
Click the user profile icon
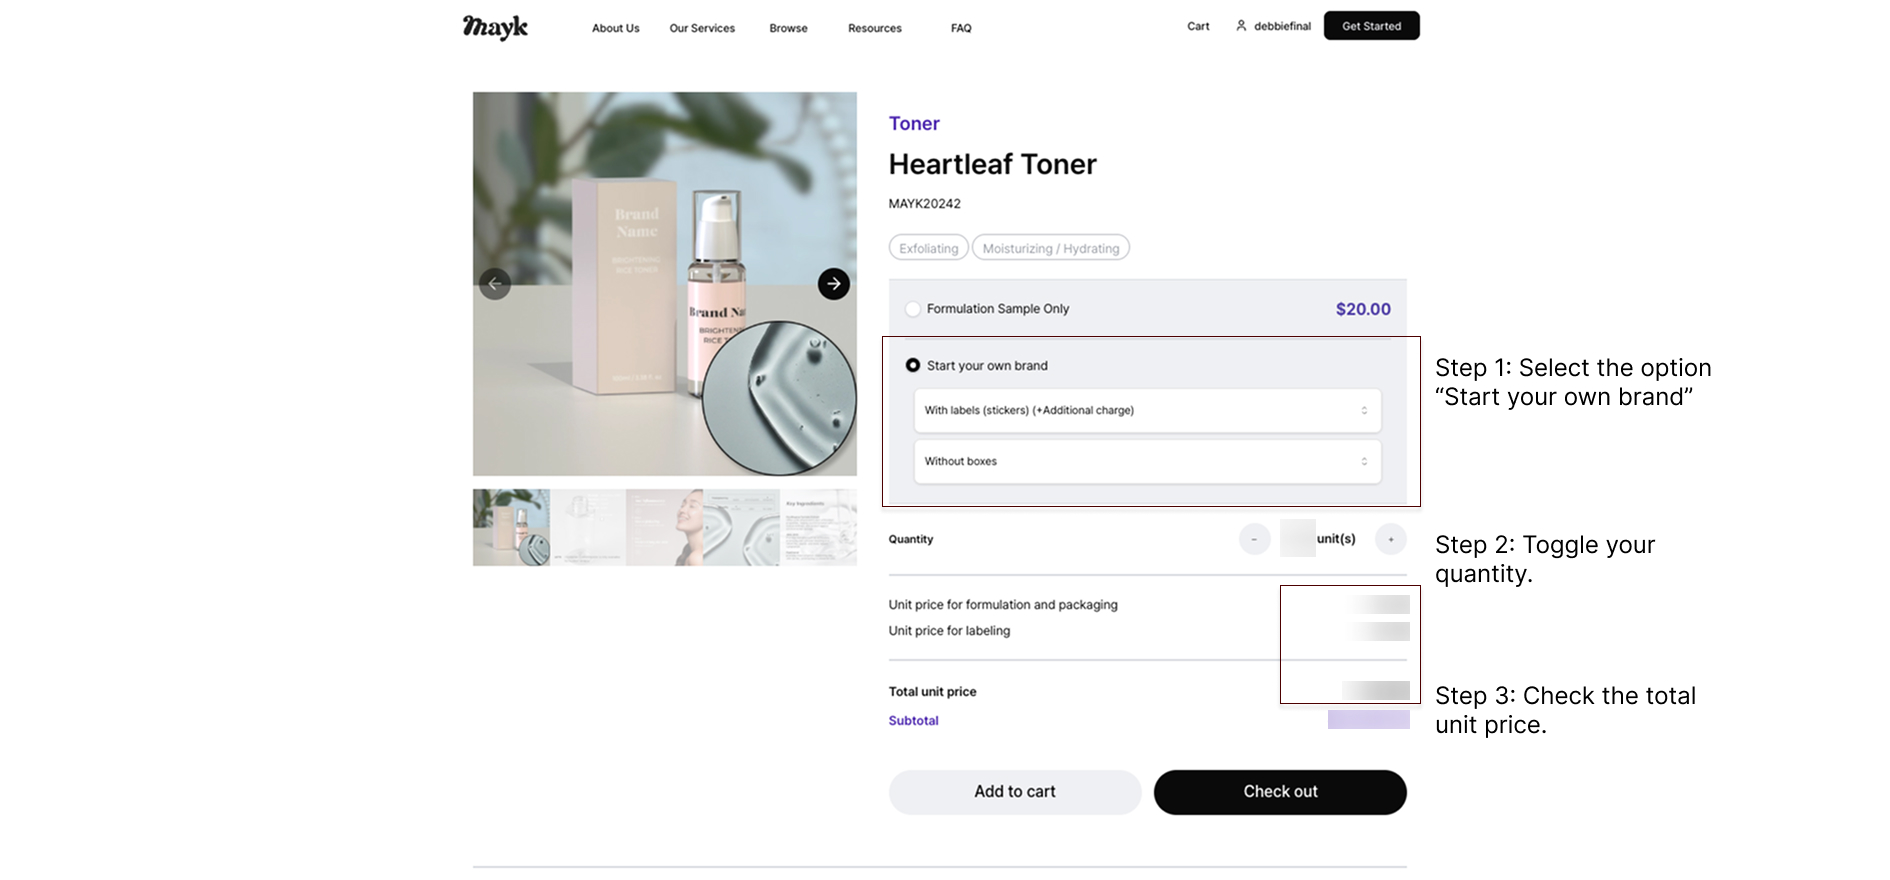(1241, 26)
